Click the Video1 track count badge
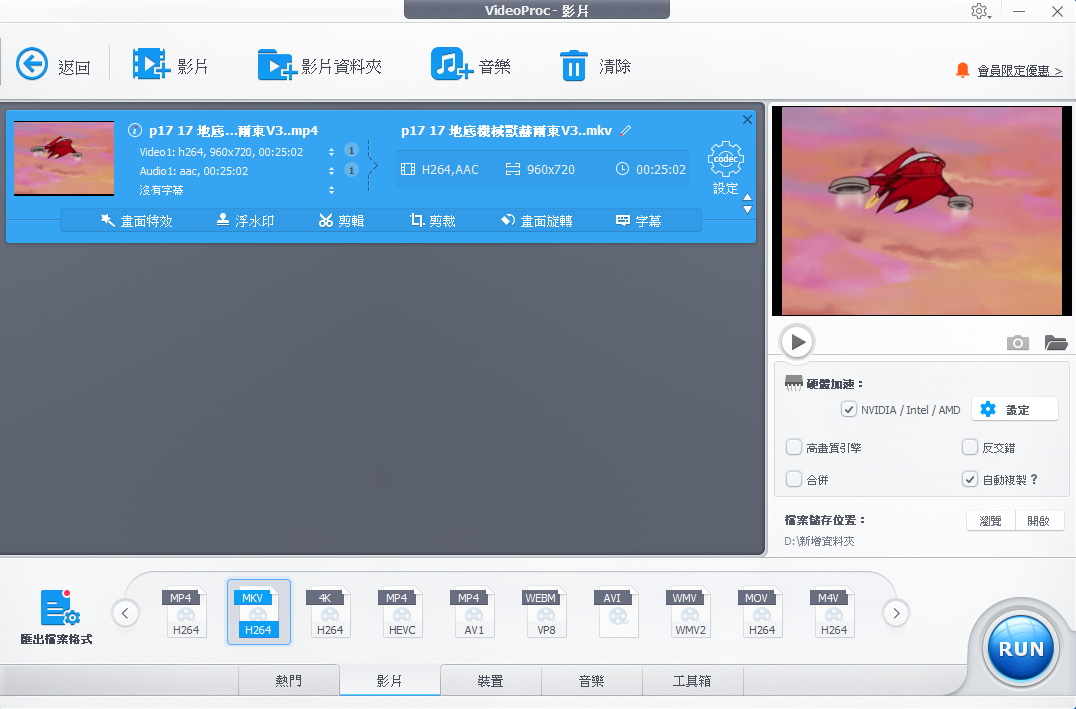The height and width of the screenshot is (709, 1076). coord(351,150)
